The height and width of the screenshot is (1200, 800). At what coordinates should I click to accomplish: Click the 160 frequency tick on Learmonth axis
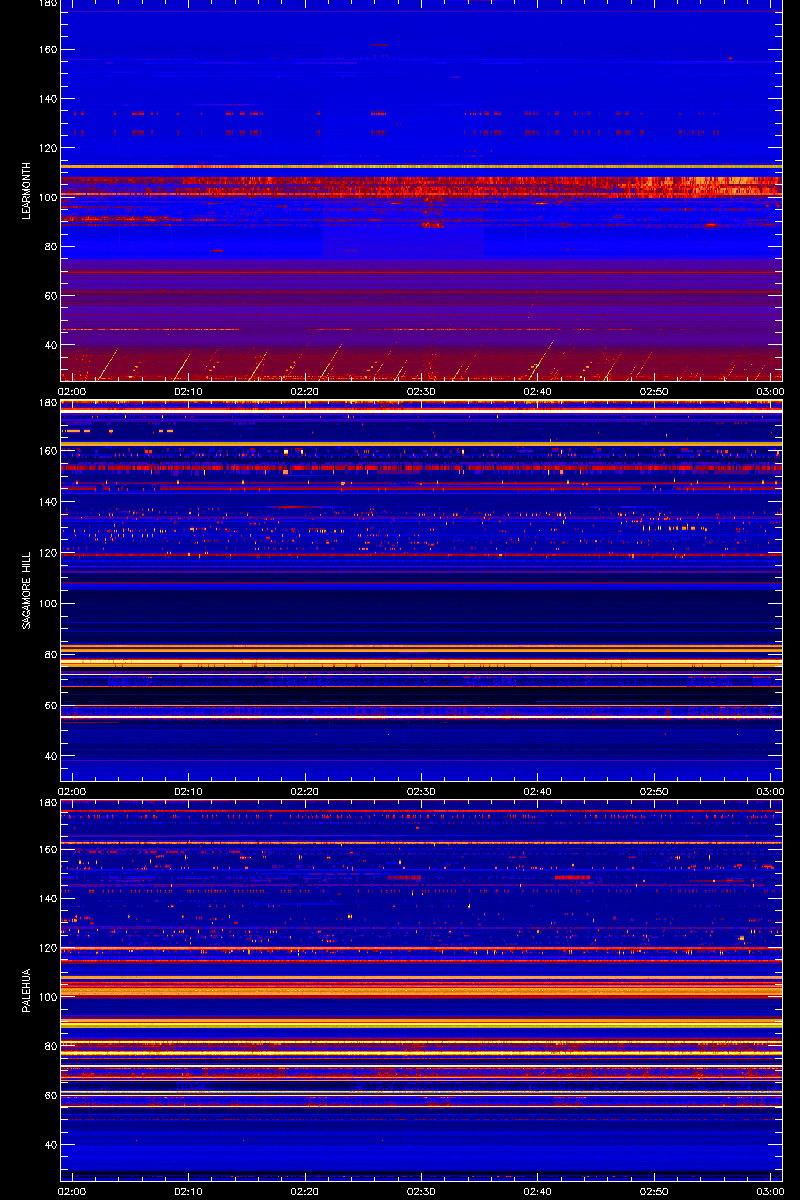(x=47, y=50)
